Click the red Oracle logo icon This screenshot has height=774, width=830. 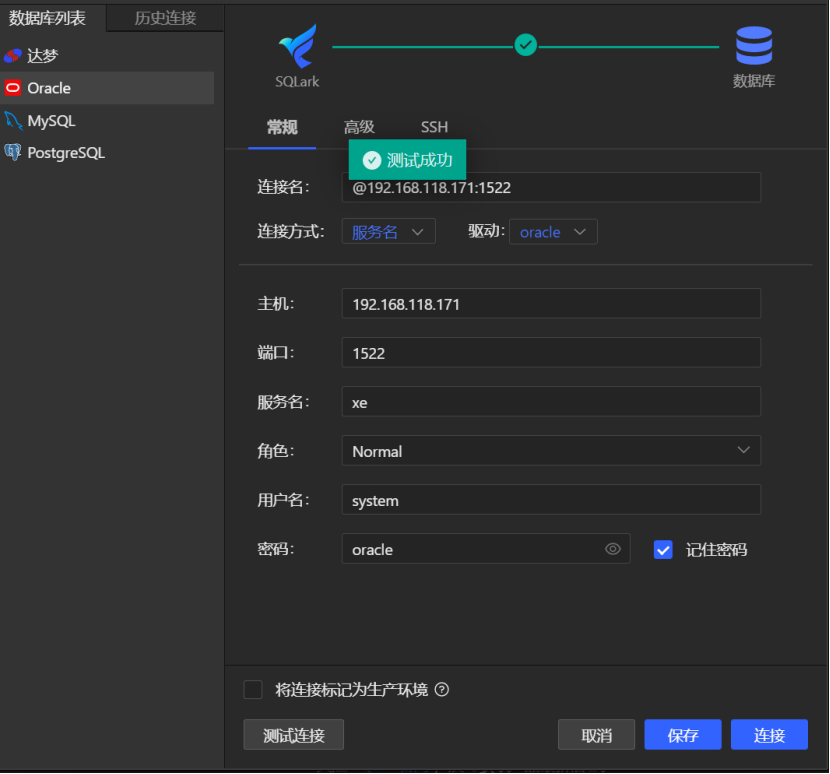pyautogui.click(x=13, y=88)
